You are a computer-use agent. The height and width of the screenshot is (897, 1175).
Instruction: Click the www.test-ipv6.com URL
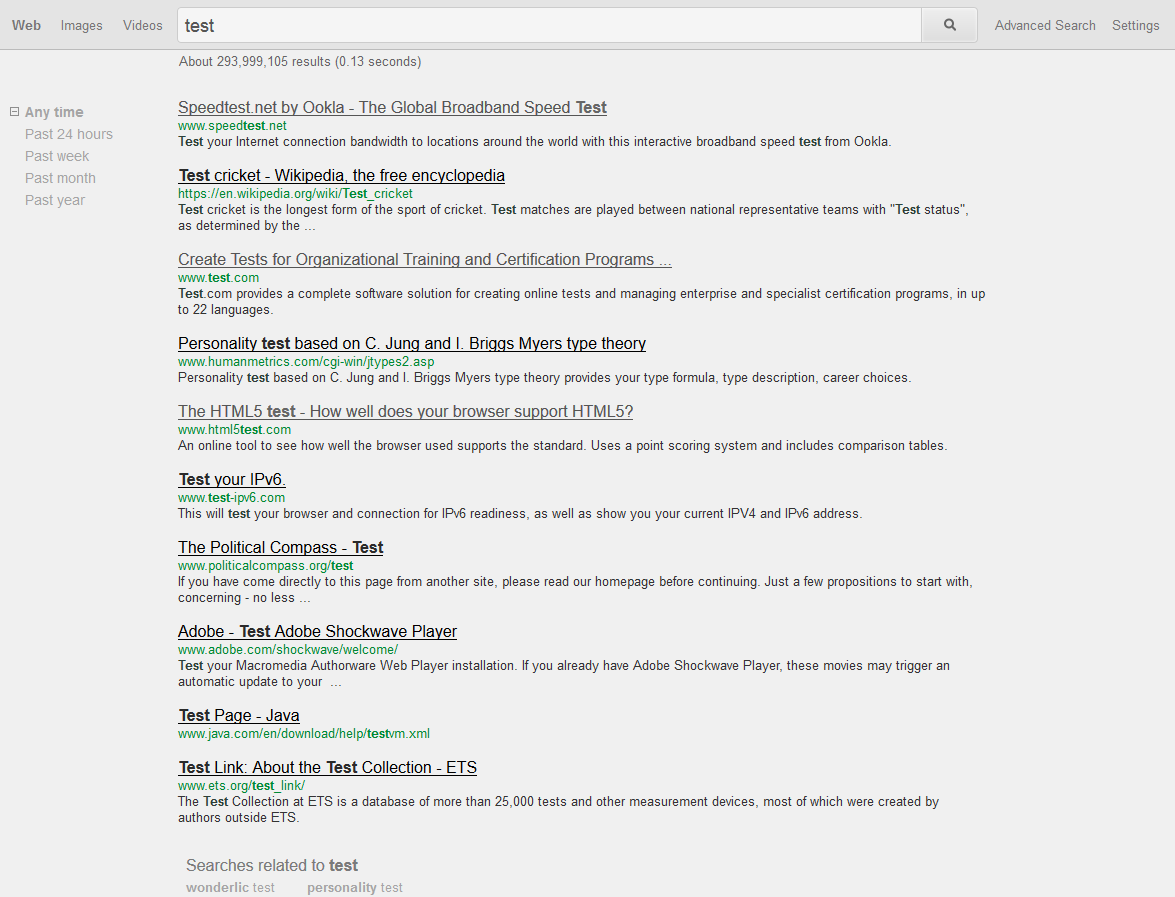(x=232, y=498)
